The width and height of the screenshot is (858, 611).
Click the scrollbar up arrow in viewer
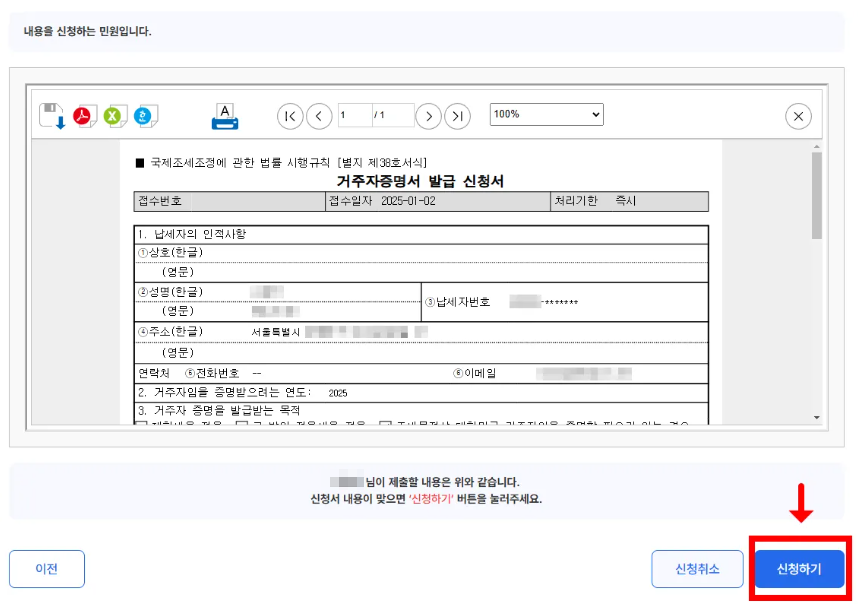tap(817, 147)
